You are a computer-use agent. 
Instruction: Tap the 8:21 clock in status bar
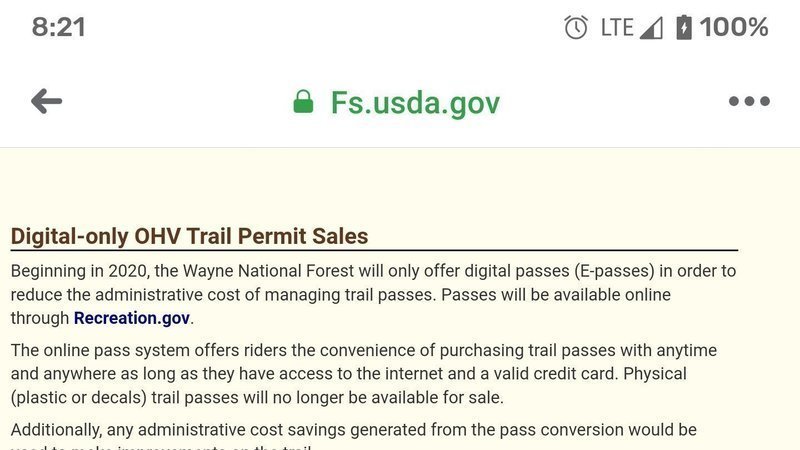click(x=58, y=28)
